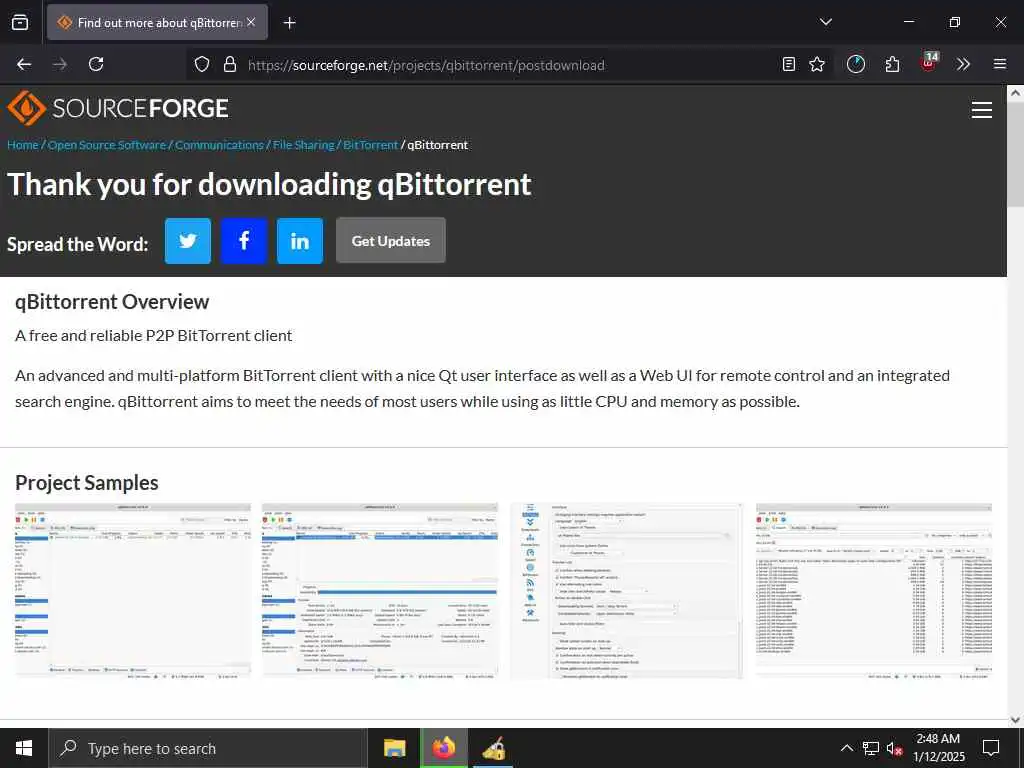
Task: Open a new tab with plus button
Action: tap(290, 23)
